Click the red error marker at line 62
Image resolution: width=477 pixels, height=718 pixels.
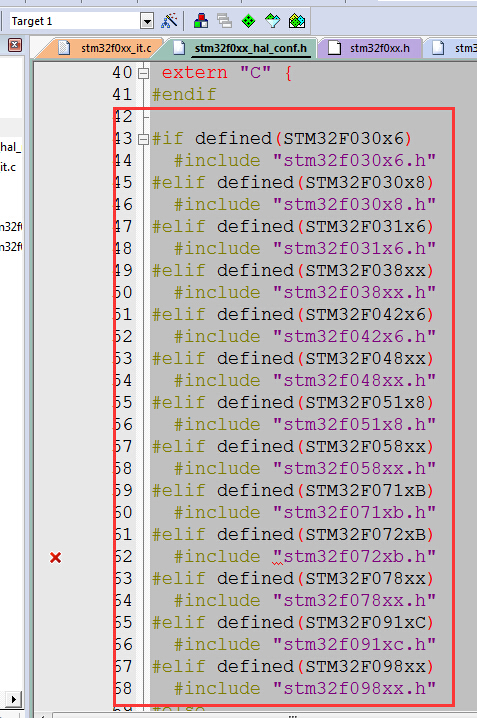pyautogui.click(x=56, y=557)
